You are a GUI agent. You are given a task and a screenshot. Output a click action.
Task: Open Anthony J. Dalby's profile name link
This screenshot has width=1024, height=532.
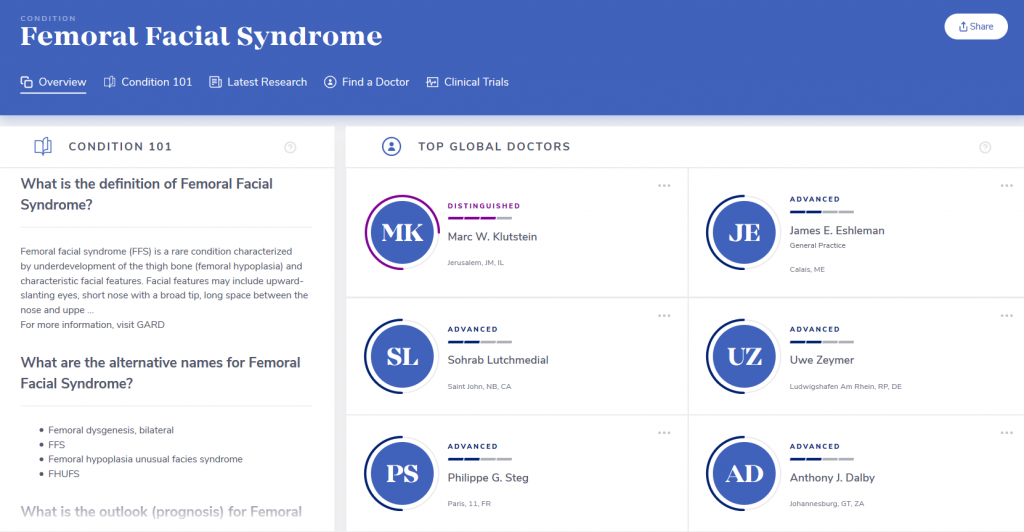832,478
